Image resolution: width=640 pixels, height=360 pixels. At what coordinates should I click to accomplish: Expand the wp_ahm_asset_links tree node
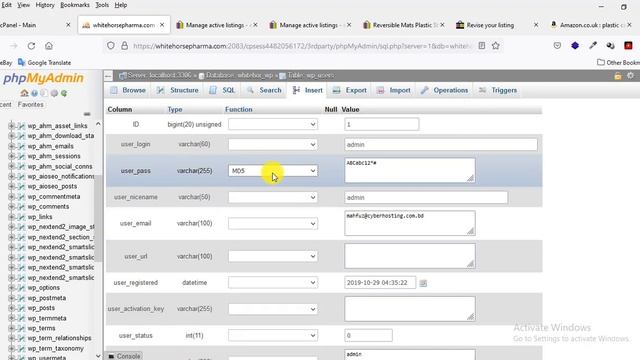tap(11, 126)
